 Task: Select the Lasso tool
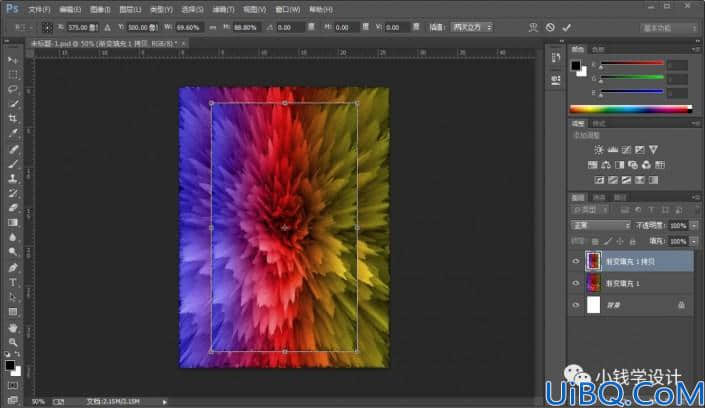coord(13,90)
